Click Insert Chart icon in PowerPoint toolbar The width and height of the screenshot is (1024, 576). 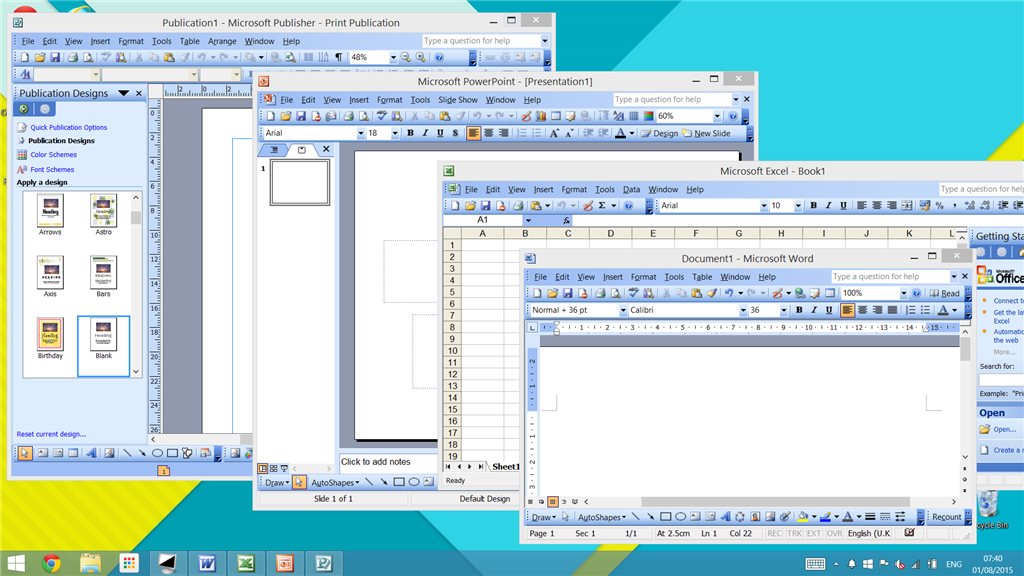tap(541, 116)
